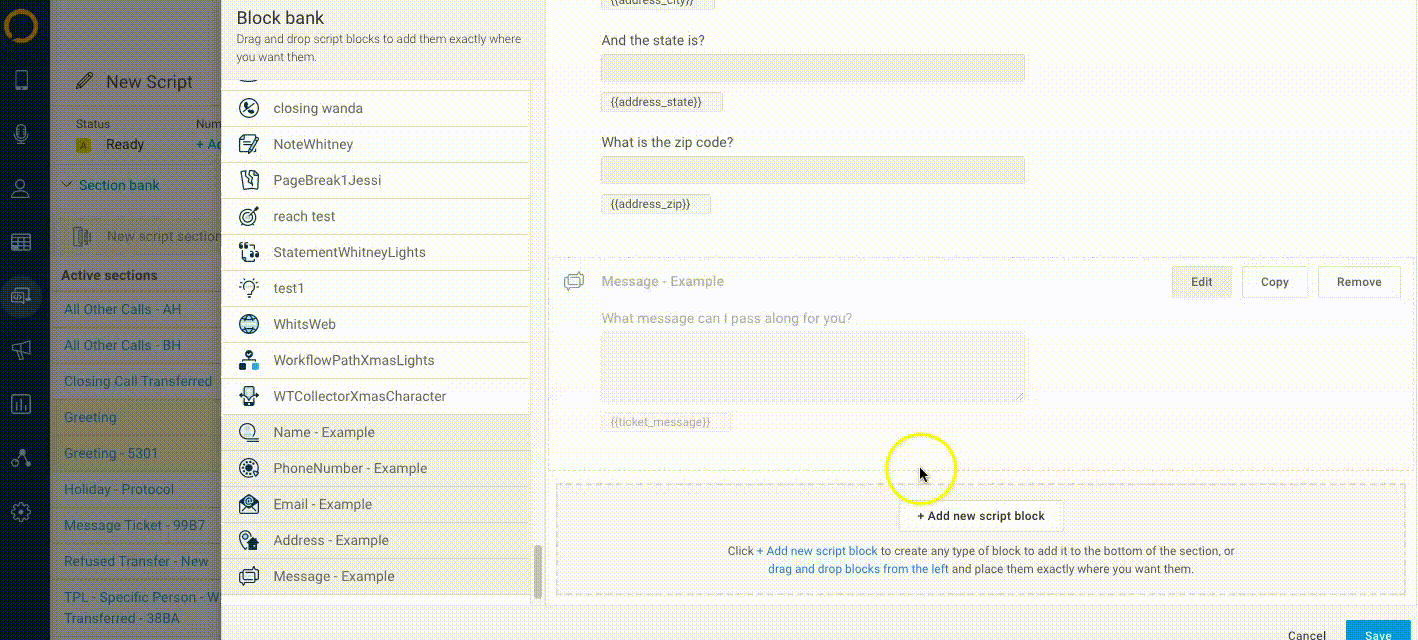Edit the Message - Example block
This screenshot has height=640, width=1418.
[x=1201, y=282]
